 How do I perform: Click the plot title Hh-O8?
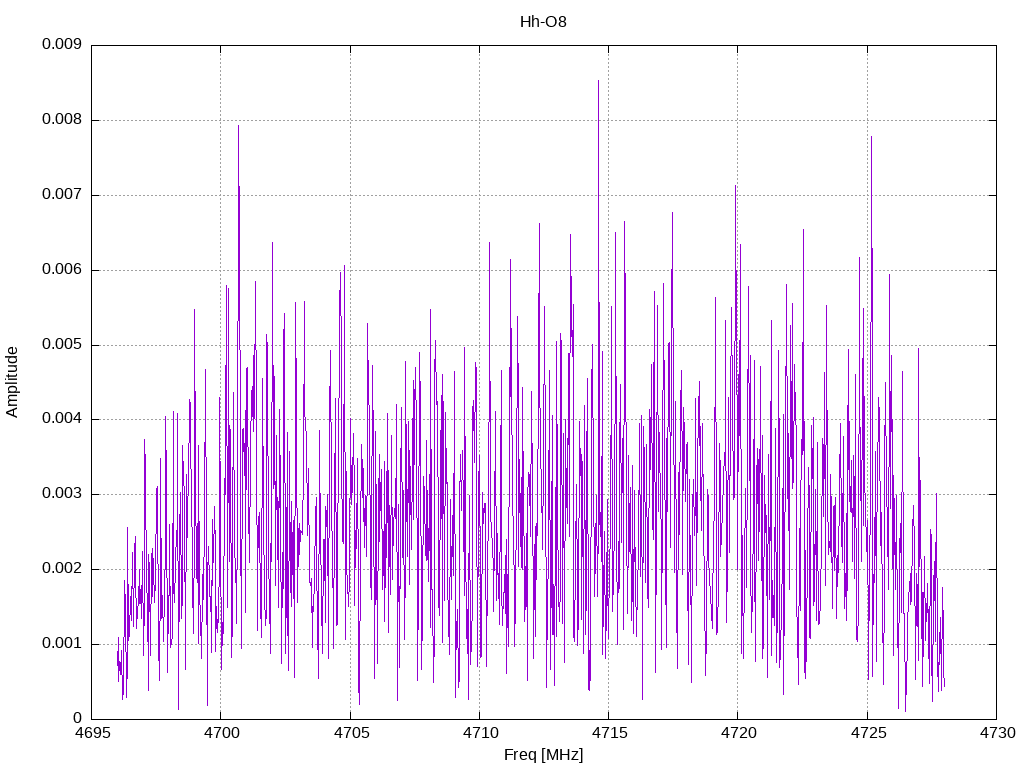(x=543, y=22)
